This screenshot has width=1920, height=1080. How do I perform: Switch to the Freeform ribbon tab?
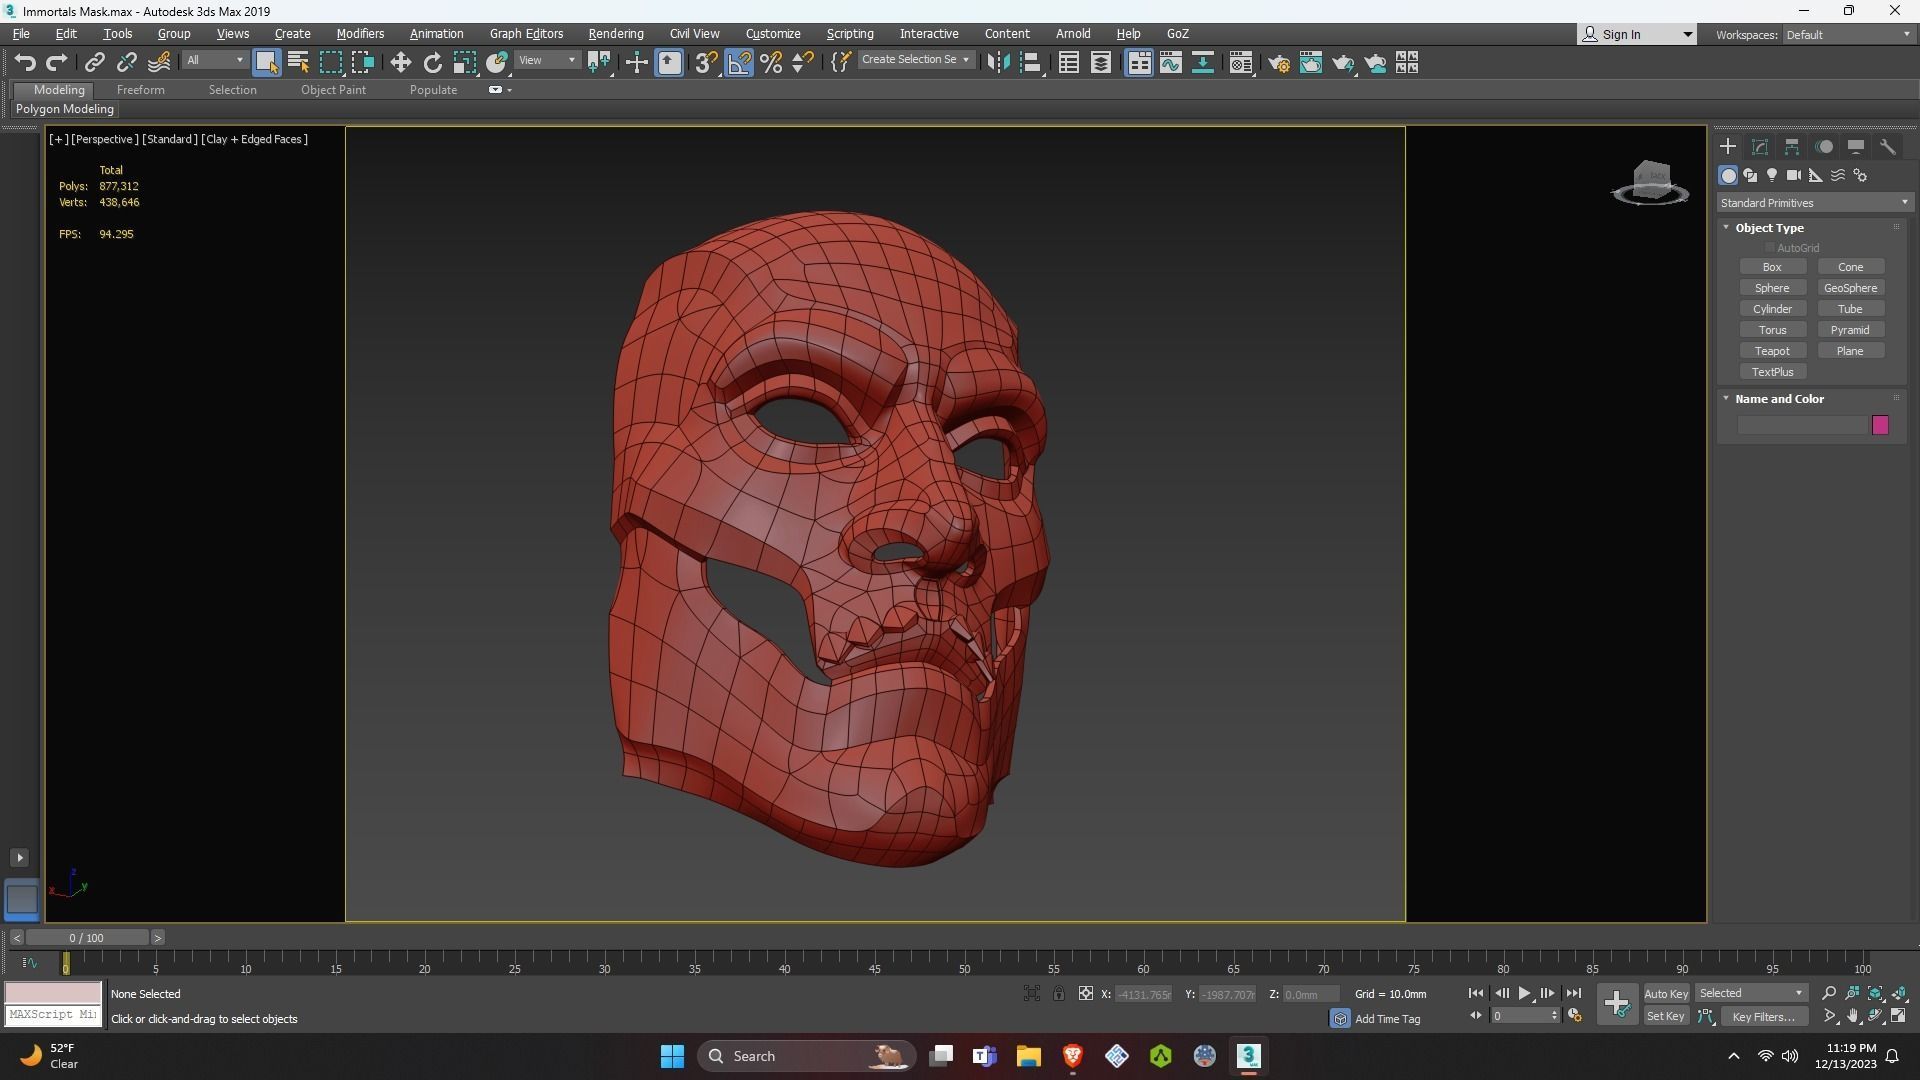coord(141,90)
